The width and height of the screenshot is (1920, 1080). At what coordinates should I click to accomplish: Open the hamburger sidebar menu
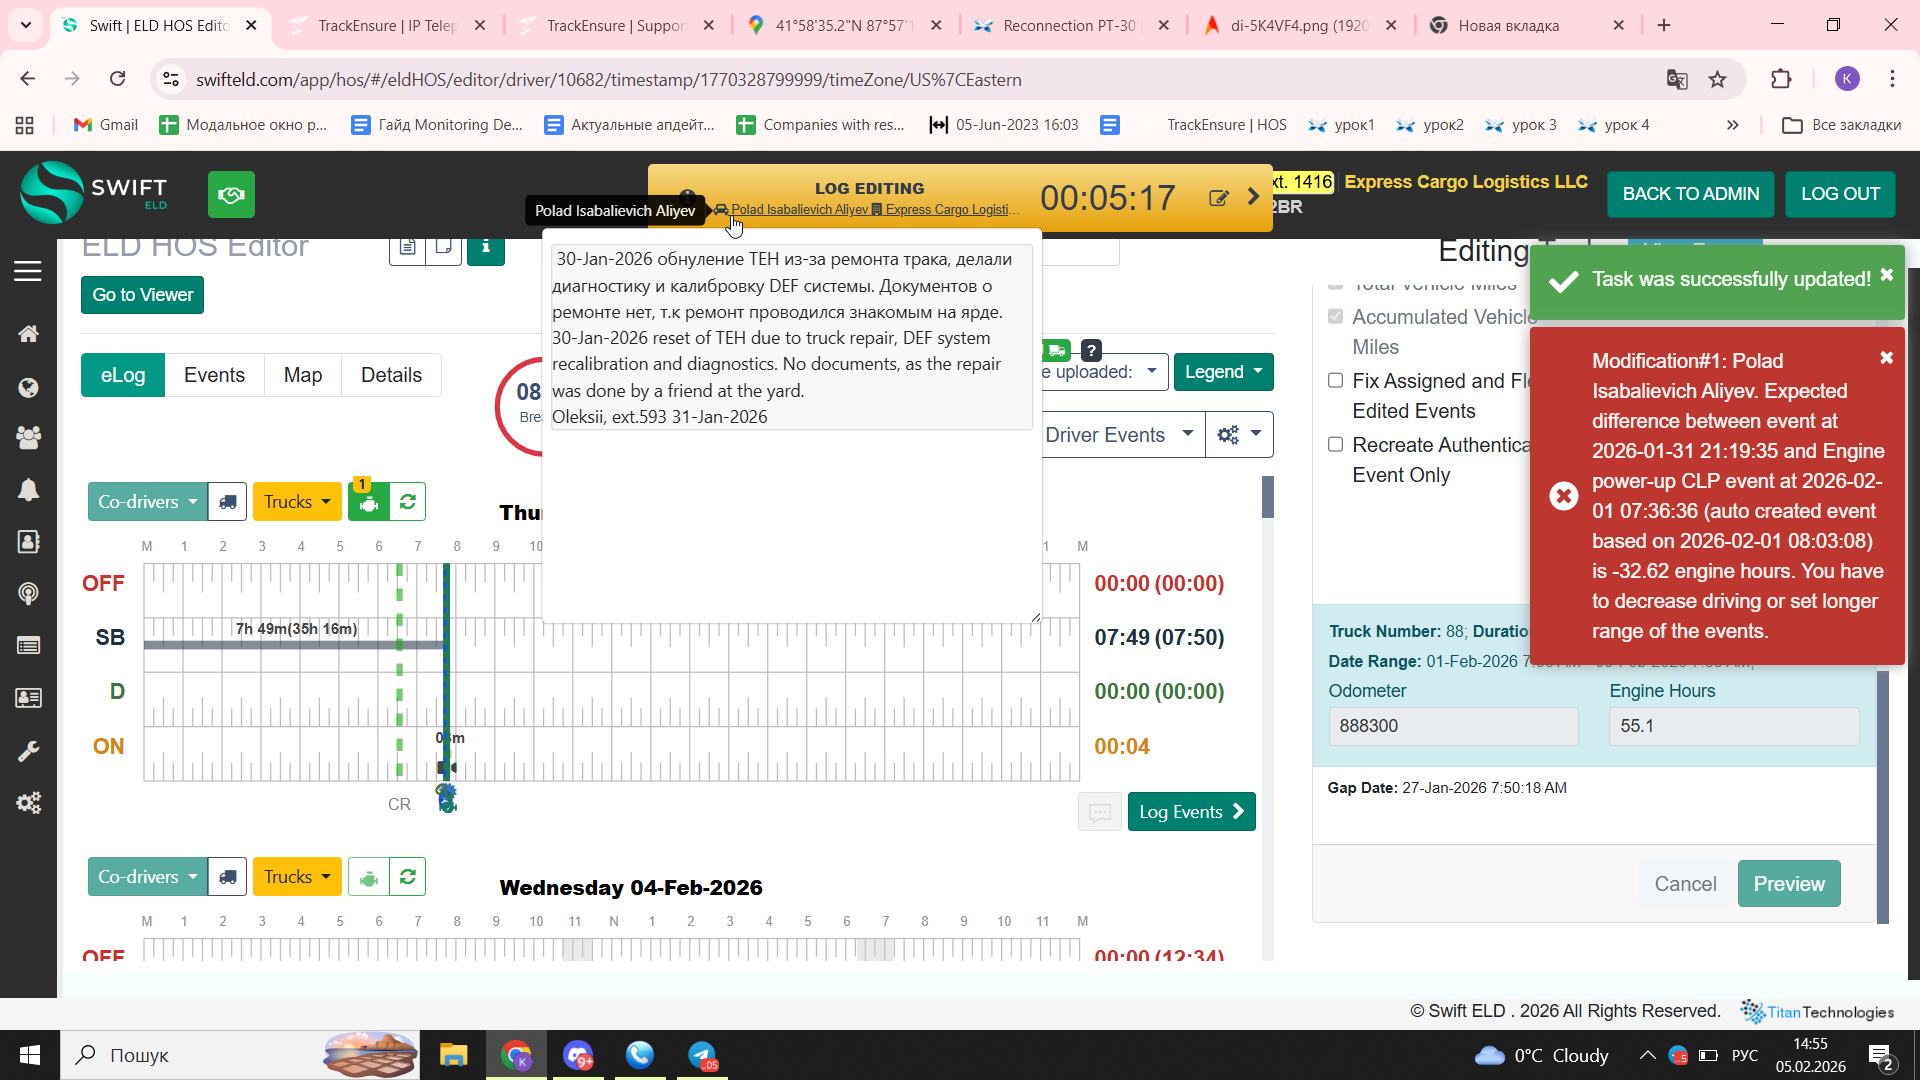[x=28, y=271]
